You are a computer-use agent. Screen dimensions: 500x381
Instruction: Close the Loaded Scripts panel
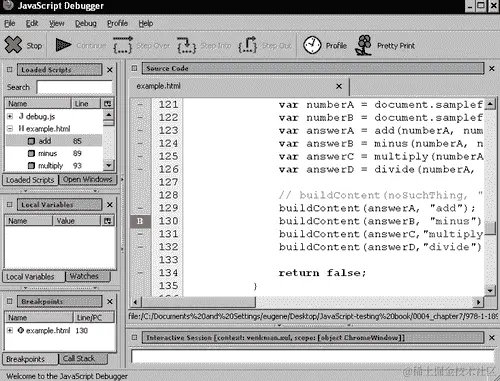110,70
